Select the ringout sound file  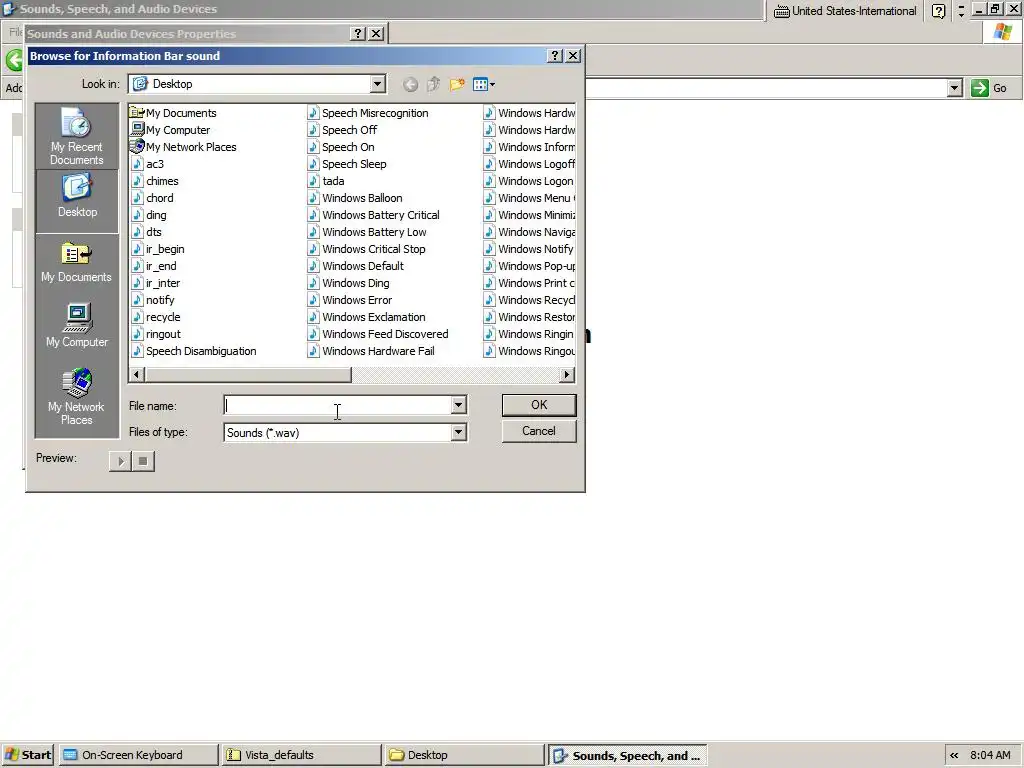155,334
